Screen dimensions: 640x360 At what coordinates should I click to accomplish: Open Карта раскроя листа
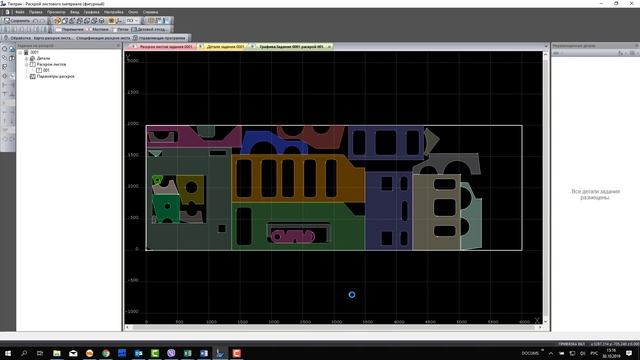pyautogui.click(x=53, y=38)
